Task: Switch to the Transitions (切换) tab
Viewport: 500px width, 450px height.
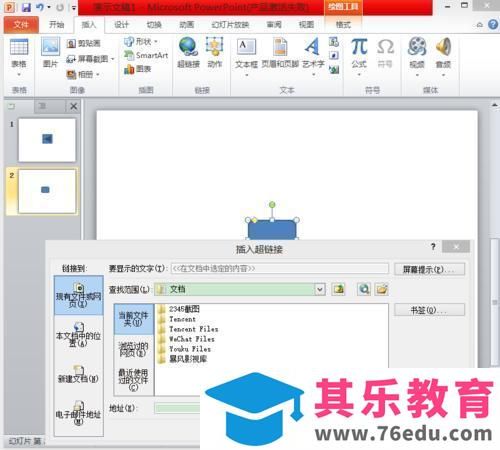Action: (154, 25)
